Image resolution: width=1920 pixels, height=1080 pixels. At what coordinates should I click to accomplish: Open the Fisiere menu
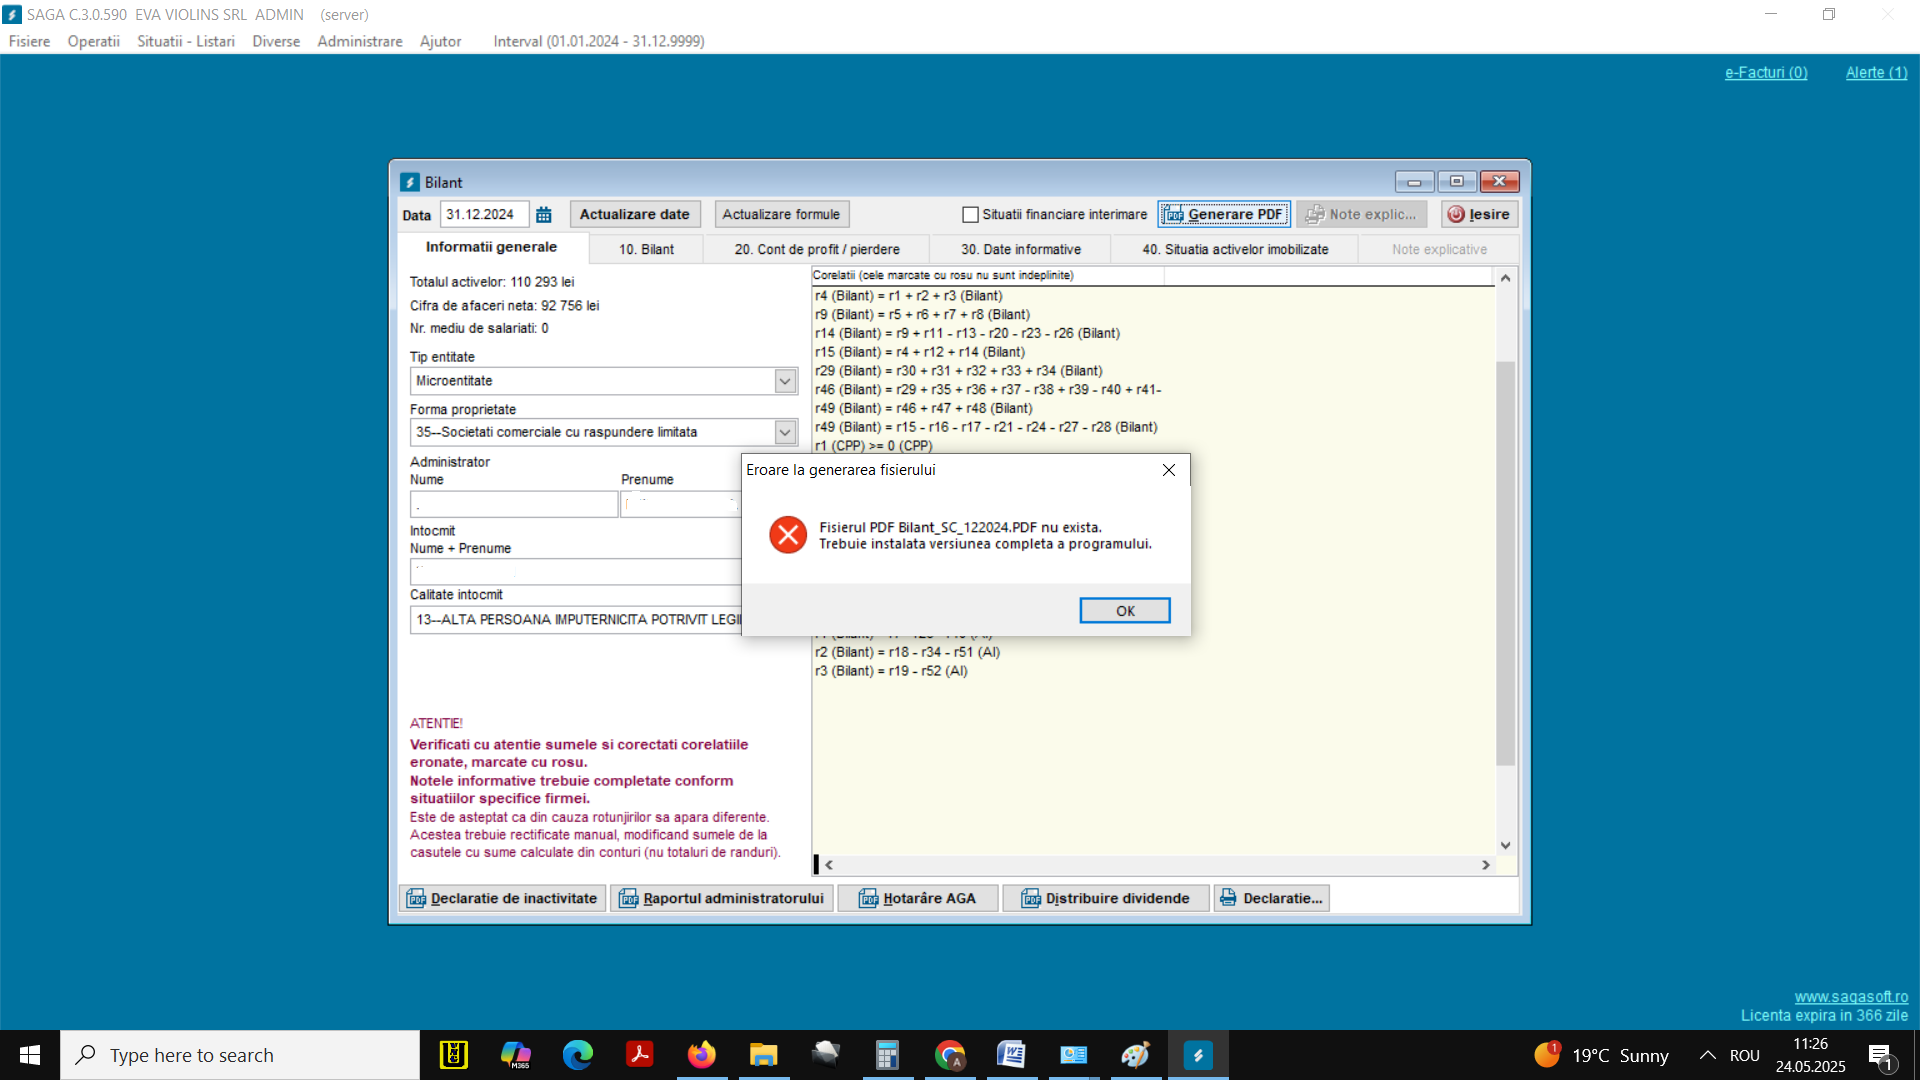pyautogui.click(x=29, y=41)
